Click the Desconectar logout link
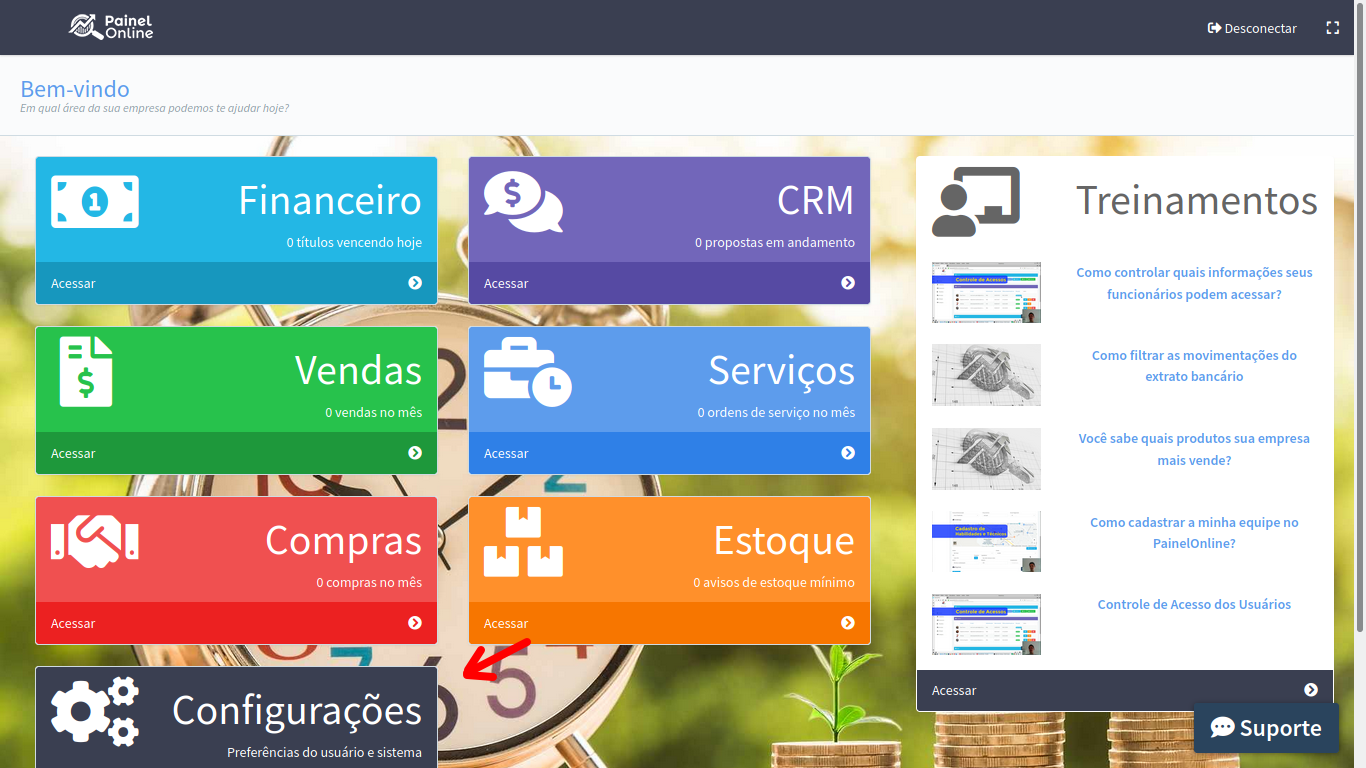This screenshot has height=768, width=1366. click(1252, 28)
